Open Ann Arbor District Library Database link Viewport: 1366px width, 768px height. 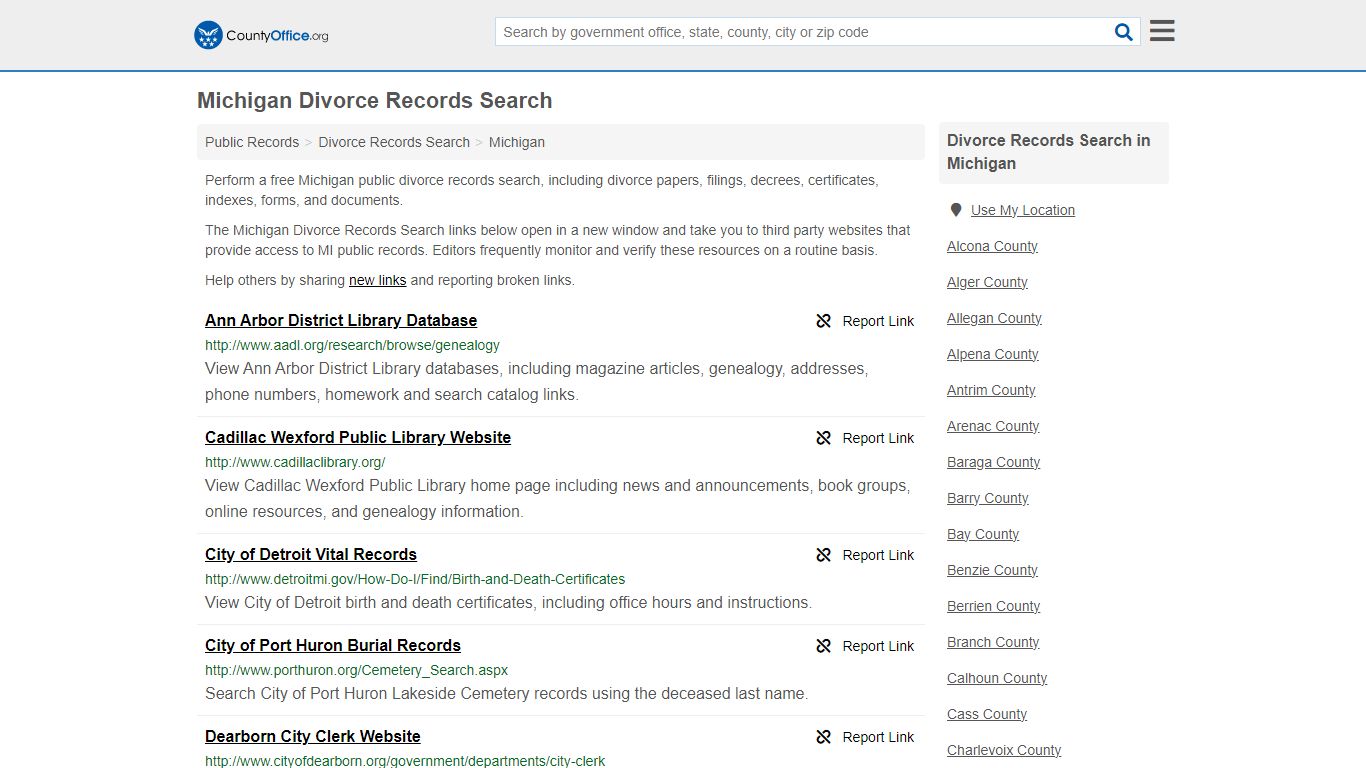point(341,320)
